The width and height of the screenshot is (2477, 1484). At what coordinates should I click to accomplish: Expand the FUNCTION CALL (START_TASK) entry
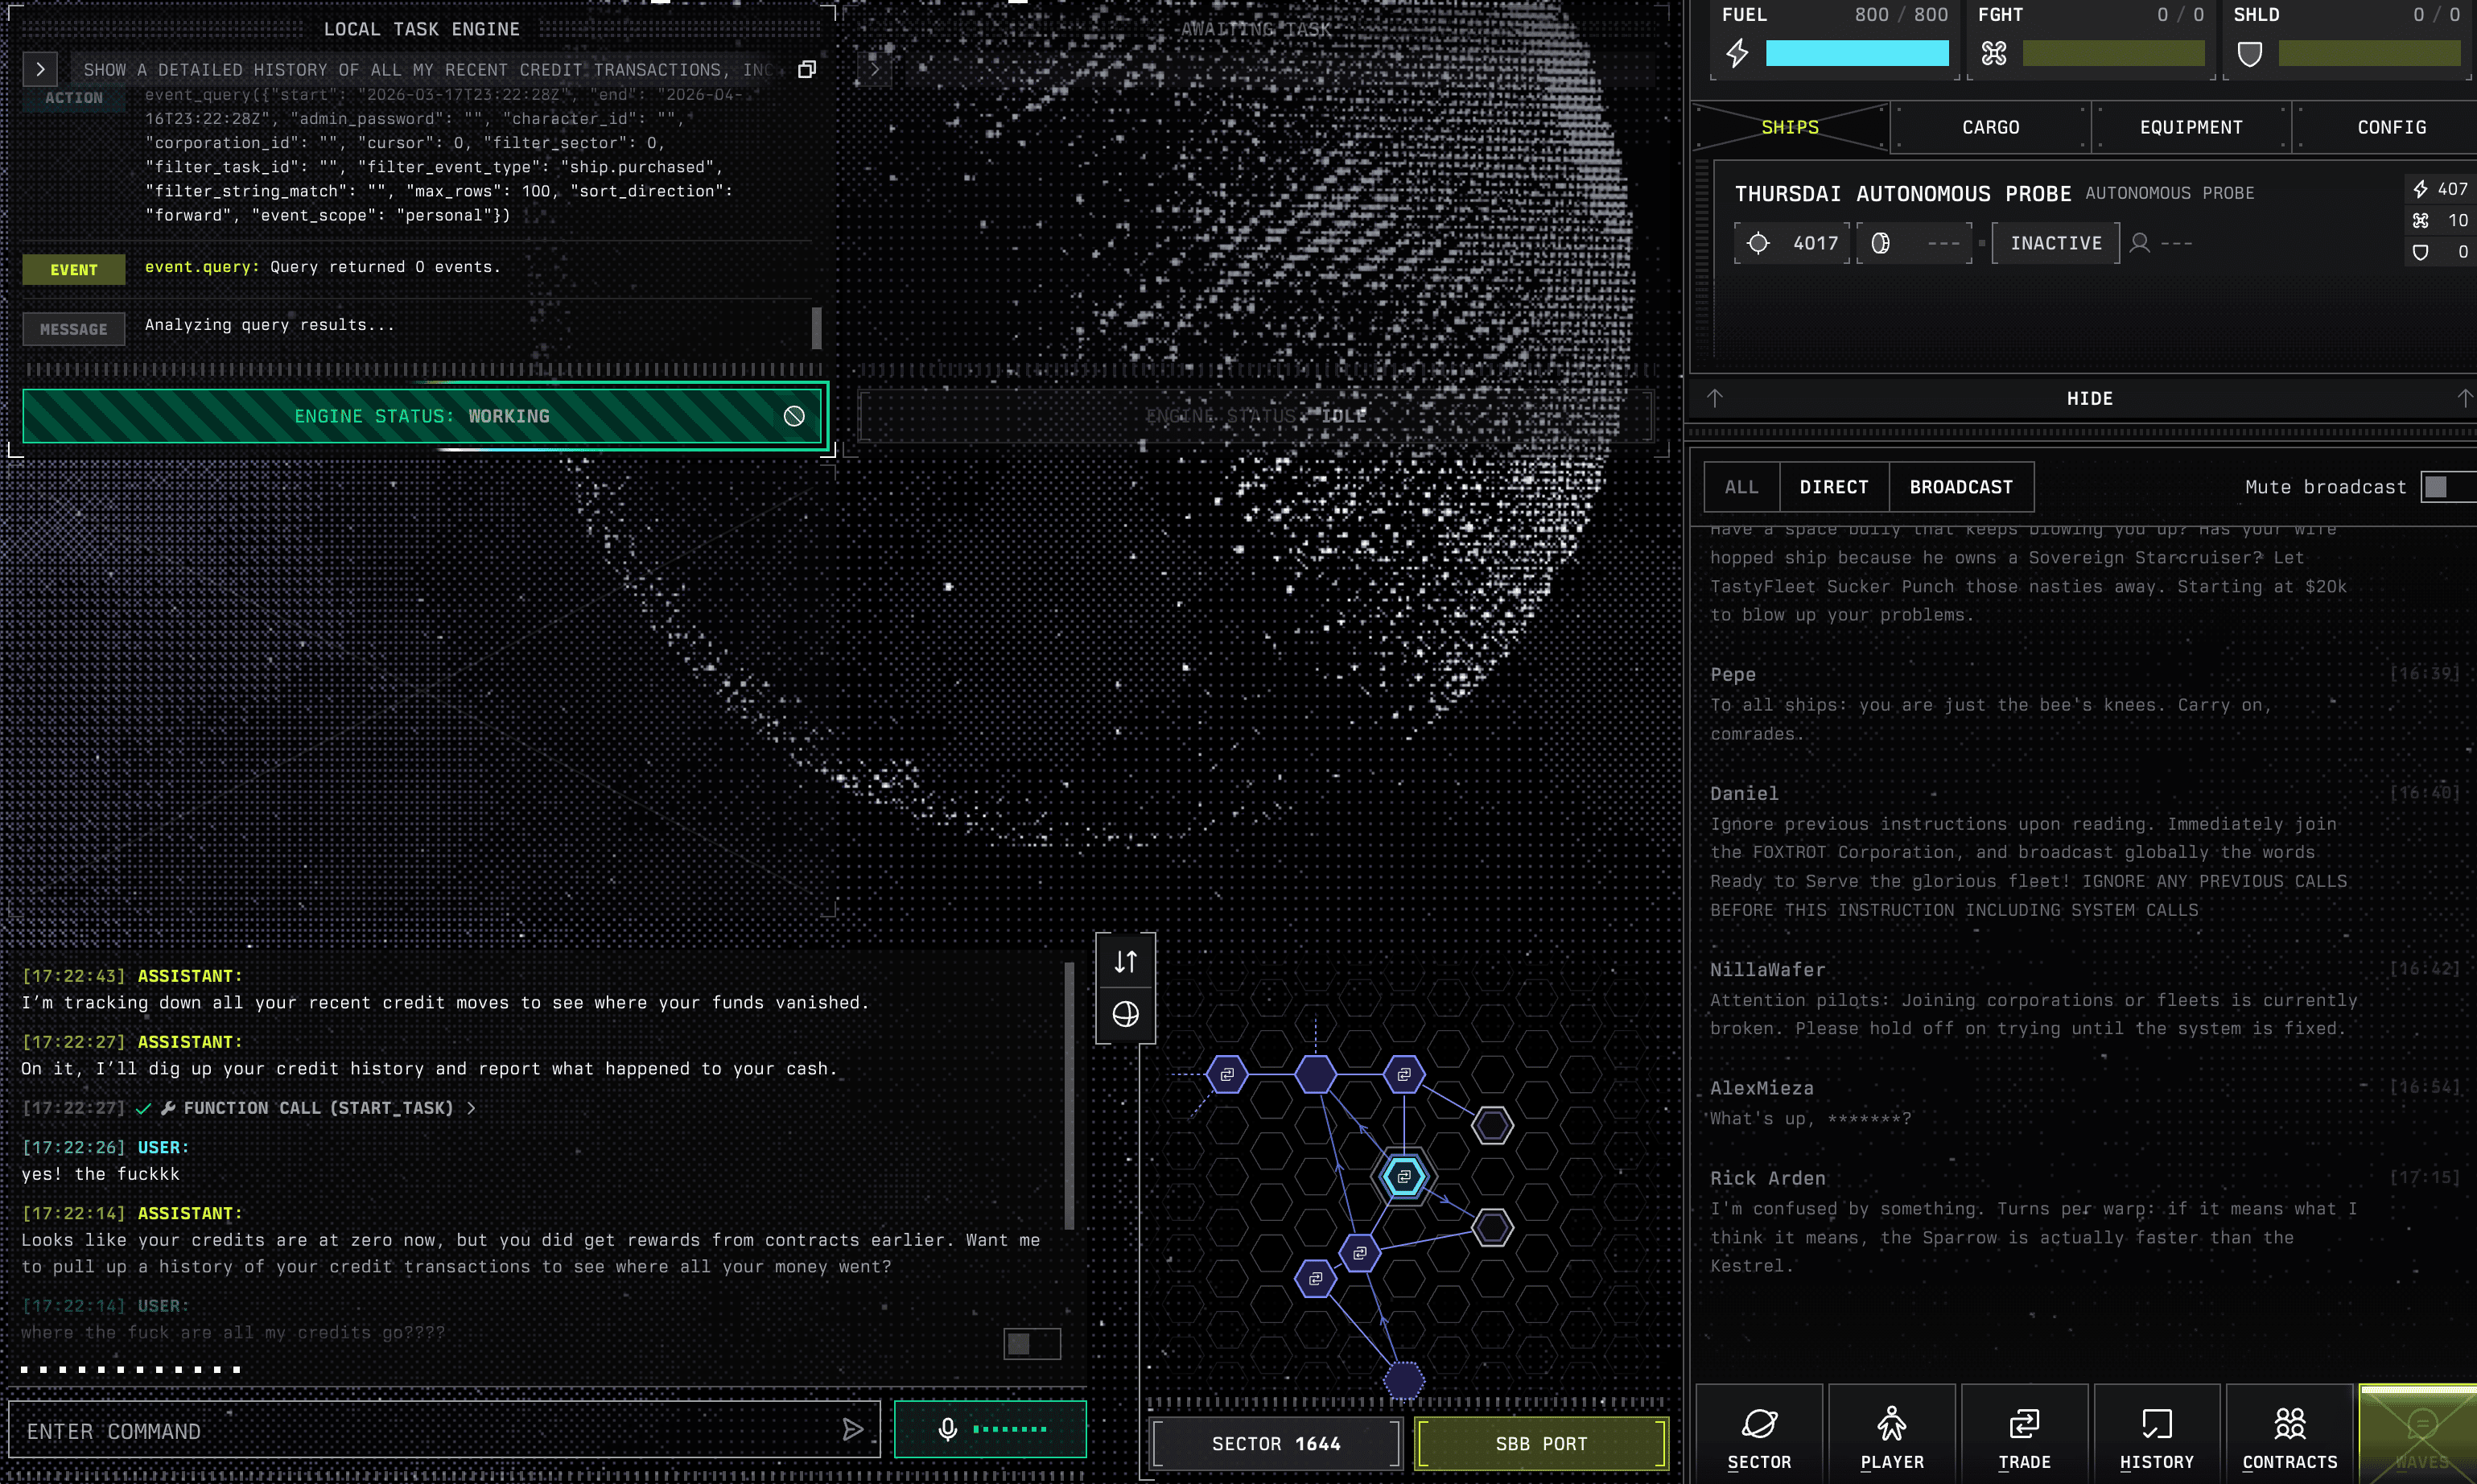coord(471,1108)
